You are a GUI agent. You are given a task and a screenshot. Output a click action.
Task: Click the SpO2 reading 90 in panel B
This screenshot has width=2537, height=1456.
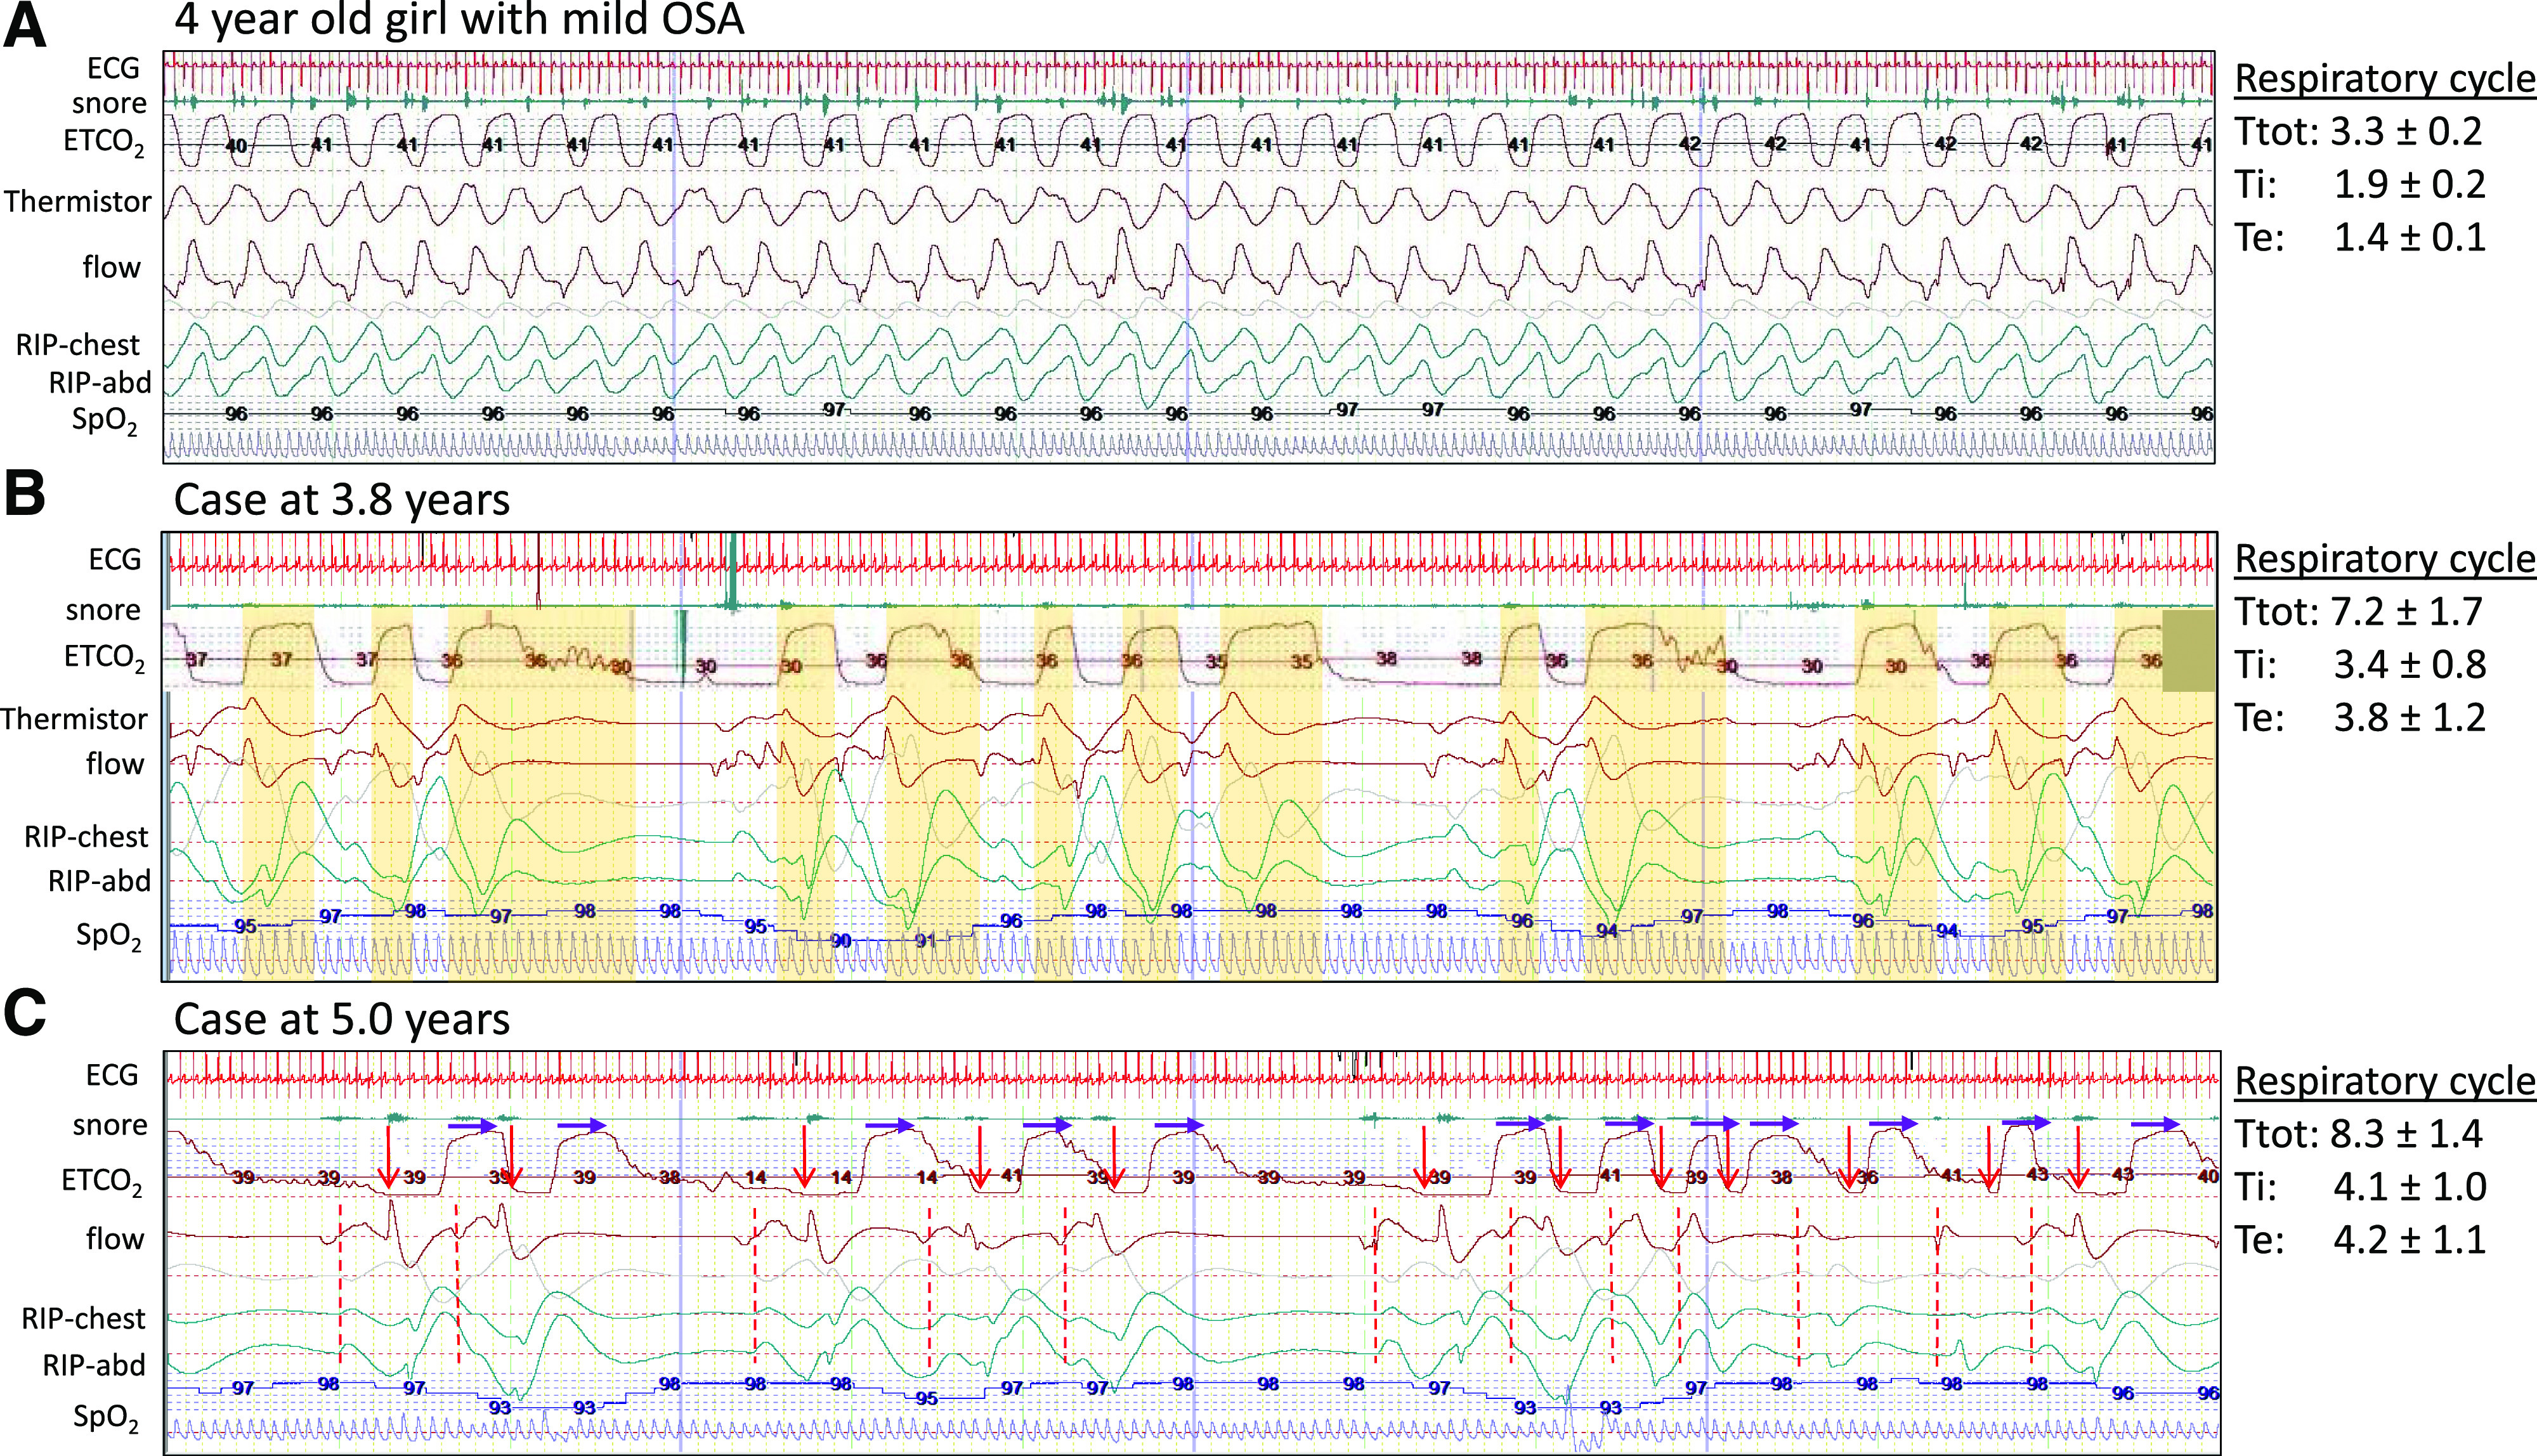[x=841, y=941]
